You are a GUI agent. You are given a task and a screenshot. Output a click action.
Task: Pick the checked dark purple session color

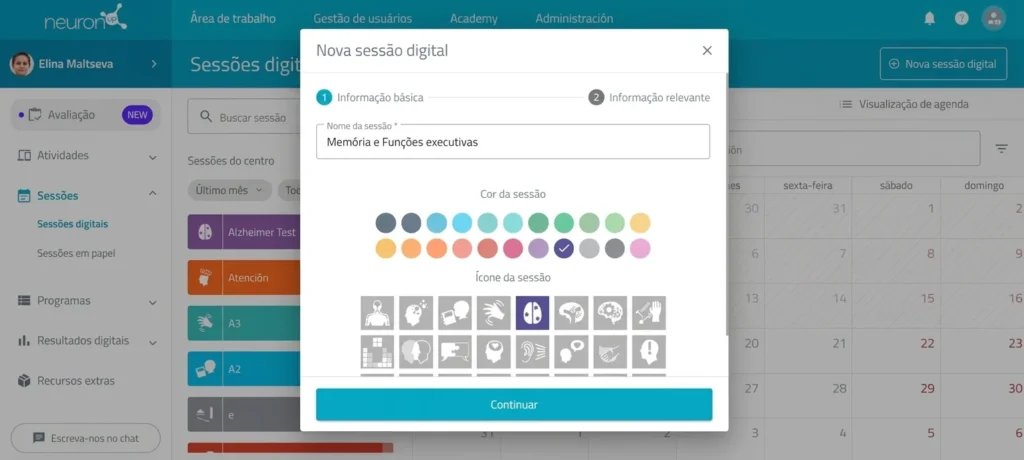(x=564, y=248)
